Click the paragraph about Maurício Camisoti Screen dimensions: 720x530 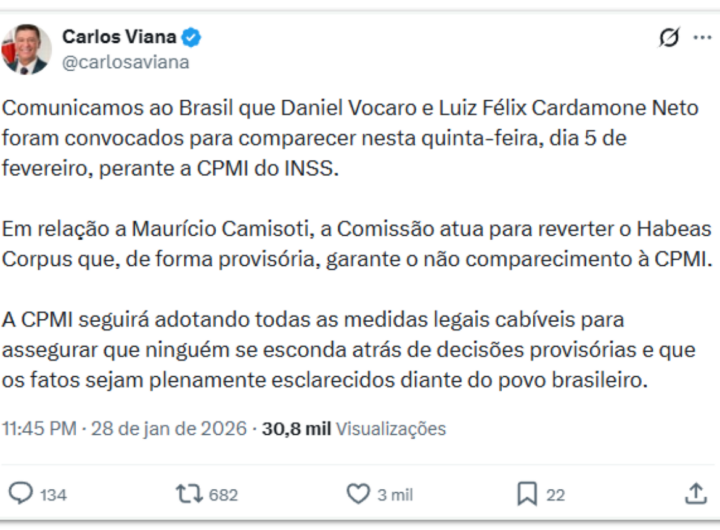coord(355,244)
